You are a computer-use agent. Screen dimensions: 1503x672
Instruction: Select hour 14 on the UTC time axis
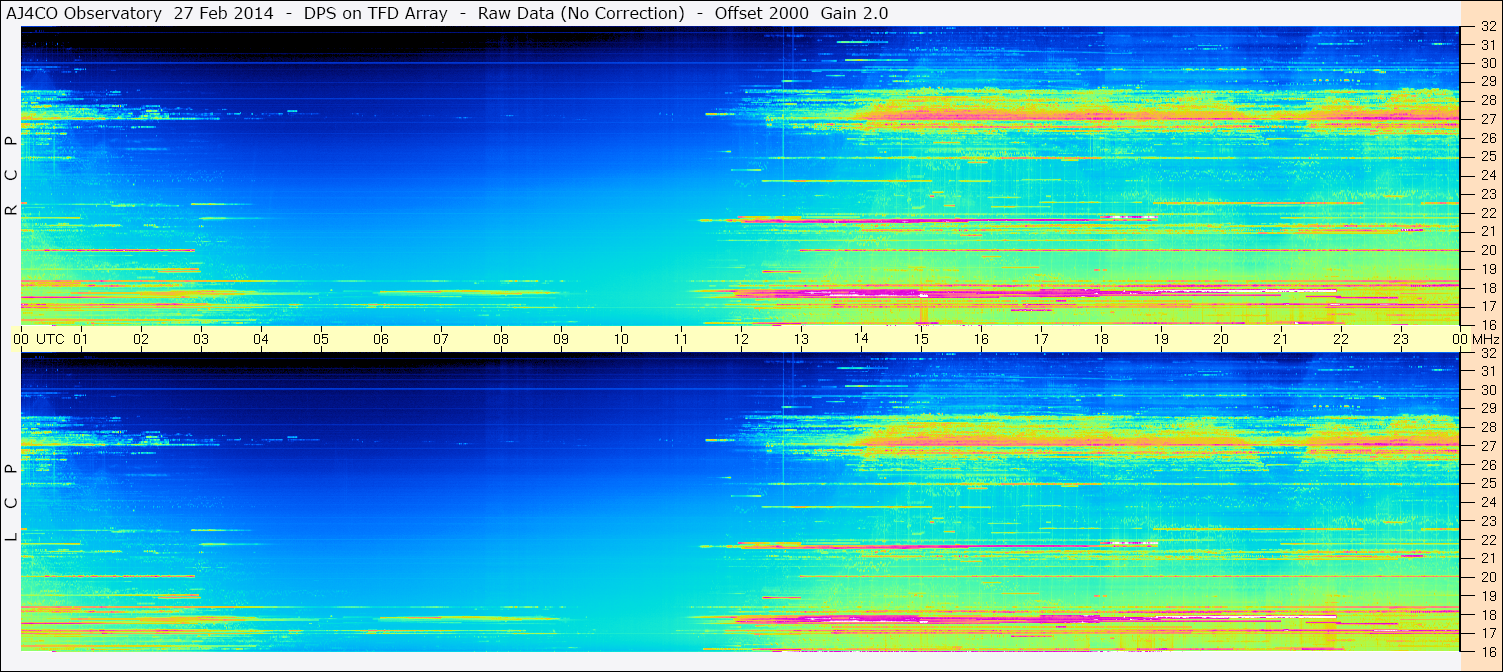pos(861,339)
